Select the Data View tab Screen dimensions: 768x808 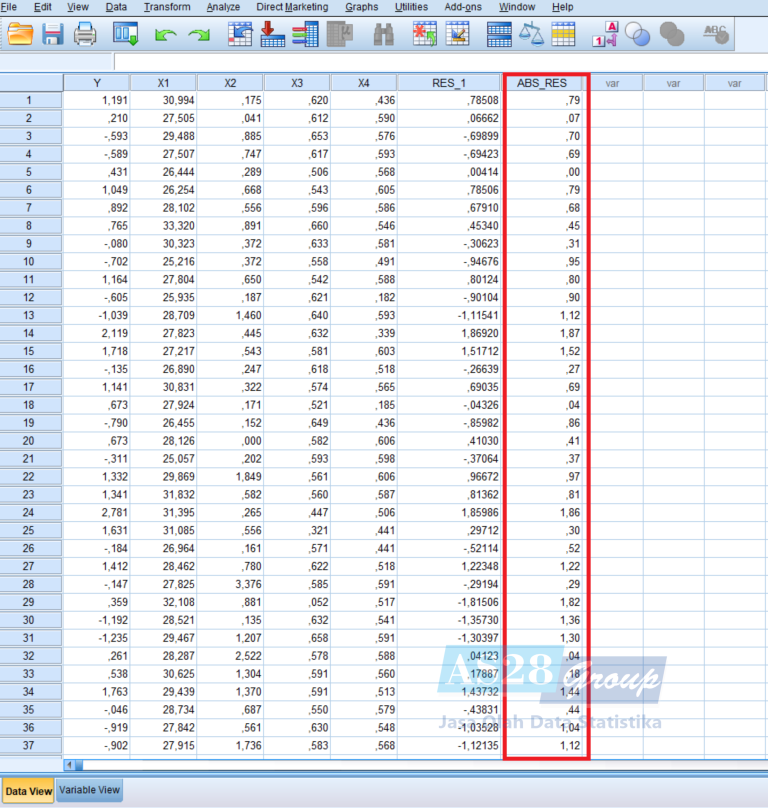click(x=28, y=791)
